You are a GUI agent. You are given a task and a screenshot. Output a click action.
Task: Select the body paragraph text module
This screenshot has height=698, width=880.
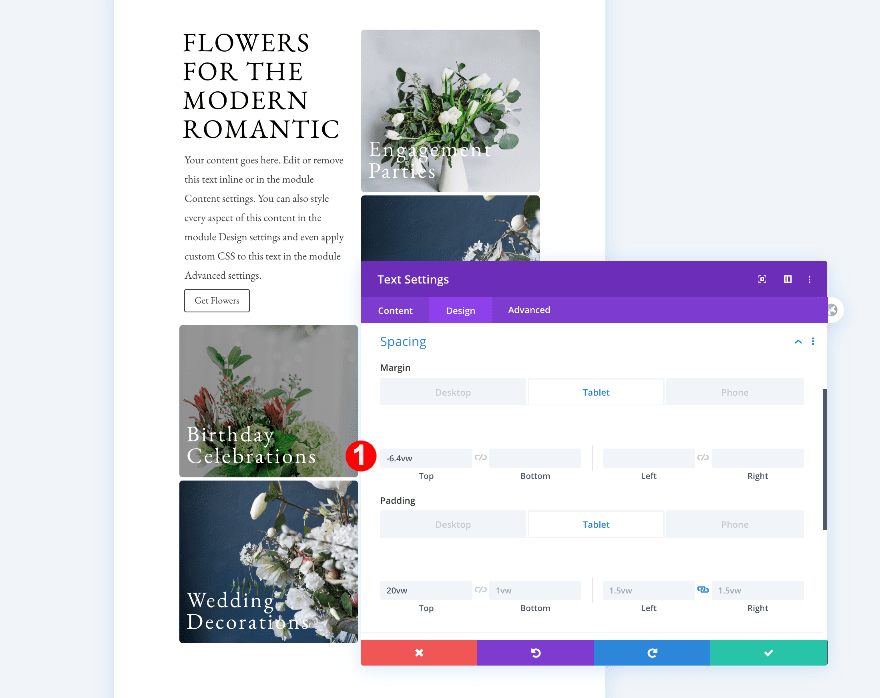coord(264,218)
